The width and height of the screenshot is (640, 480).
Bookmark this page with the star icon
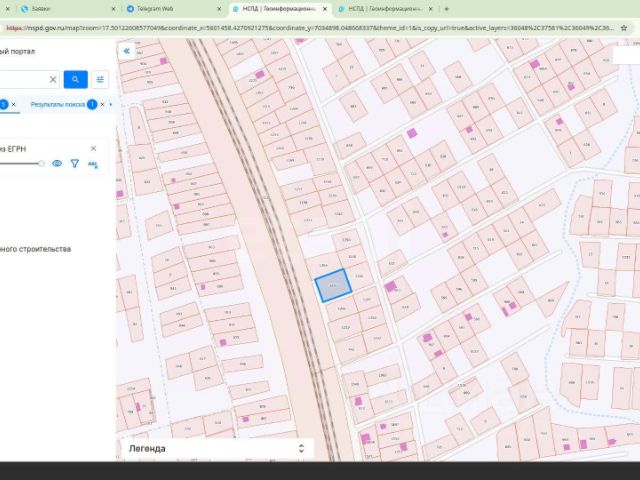[624, 28]
